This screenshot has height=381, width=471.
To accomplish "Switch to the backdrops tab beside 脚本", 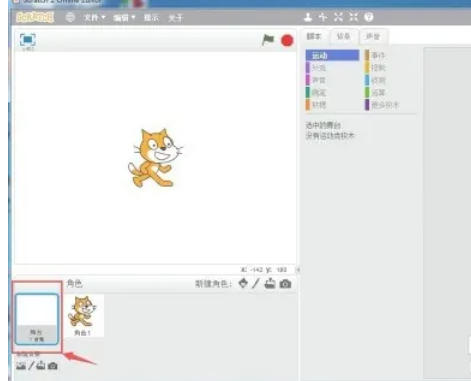I will pos(343,36).
